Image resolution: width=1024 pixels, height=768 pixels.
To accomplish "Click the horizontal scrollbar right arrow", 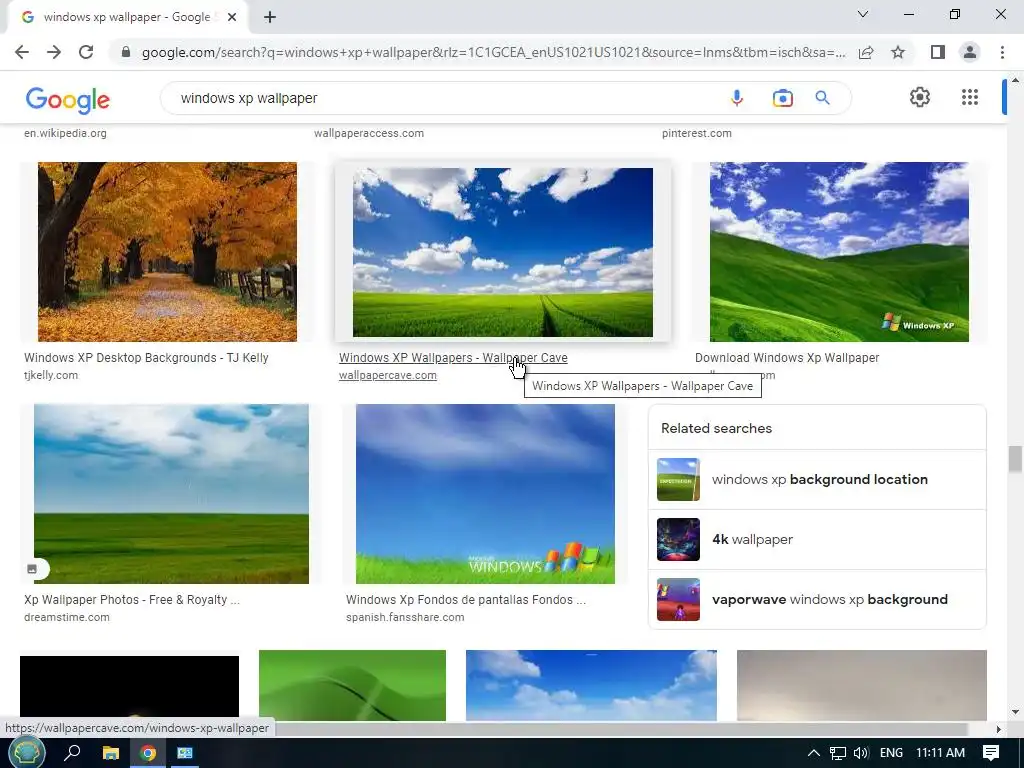I will pos(998,728).
